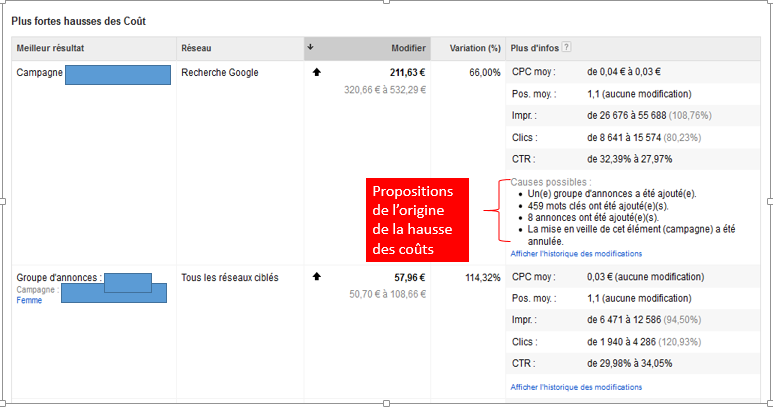This screenshot has width=773, height=408.
Task: Click the 57,96 € cost change value
Action: pos(409,277)
